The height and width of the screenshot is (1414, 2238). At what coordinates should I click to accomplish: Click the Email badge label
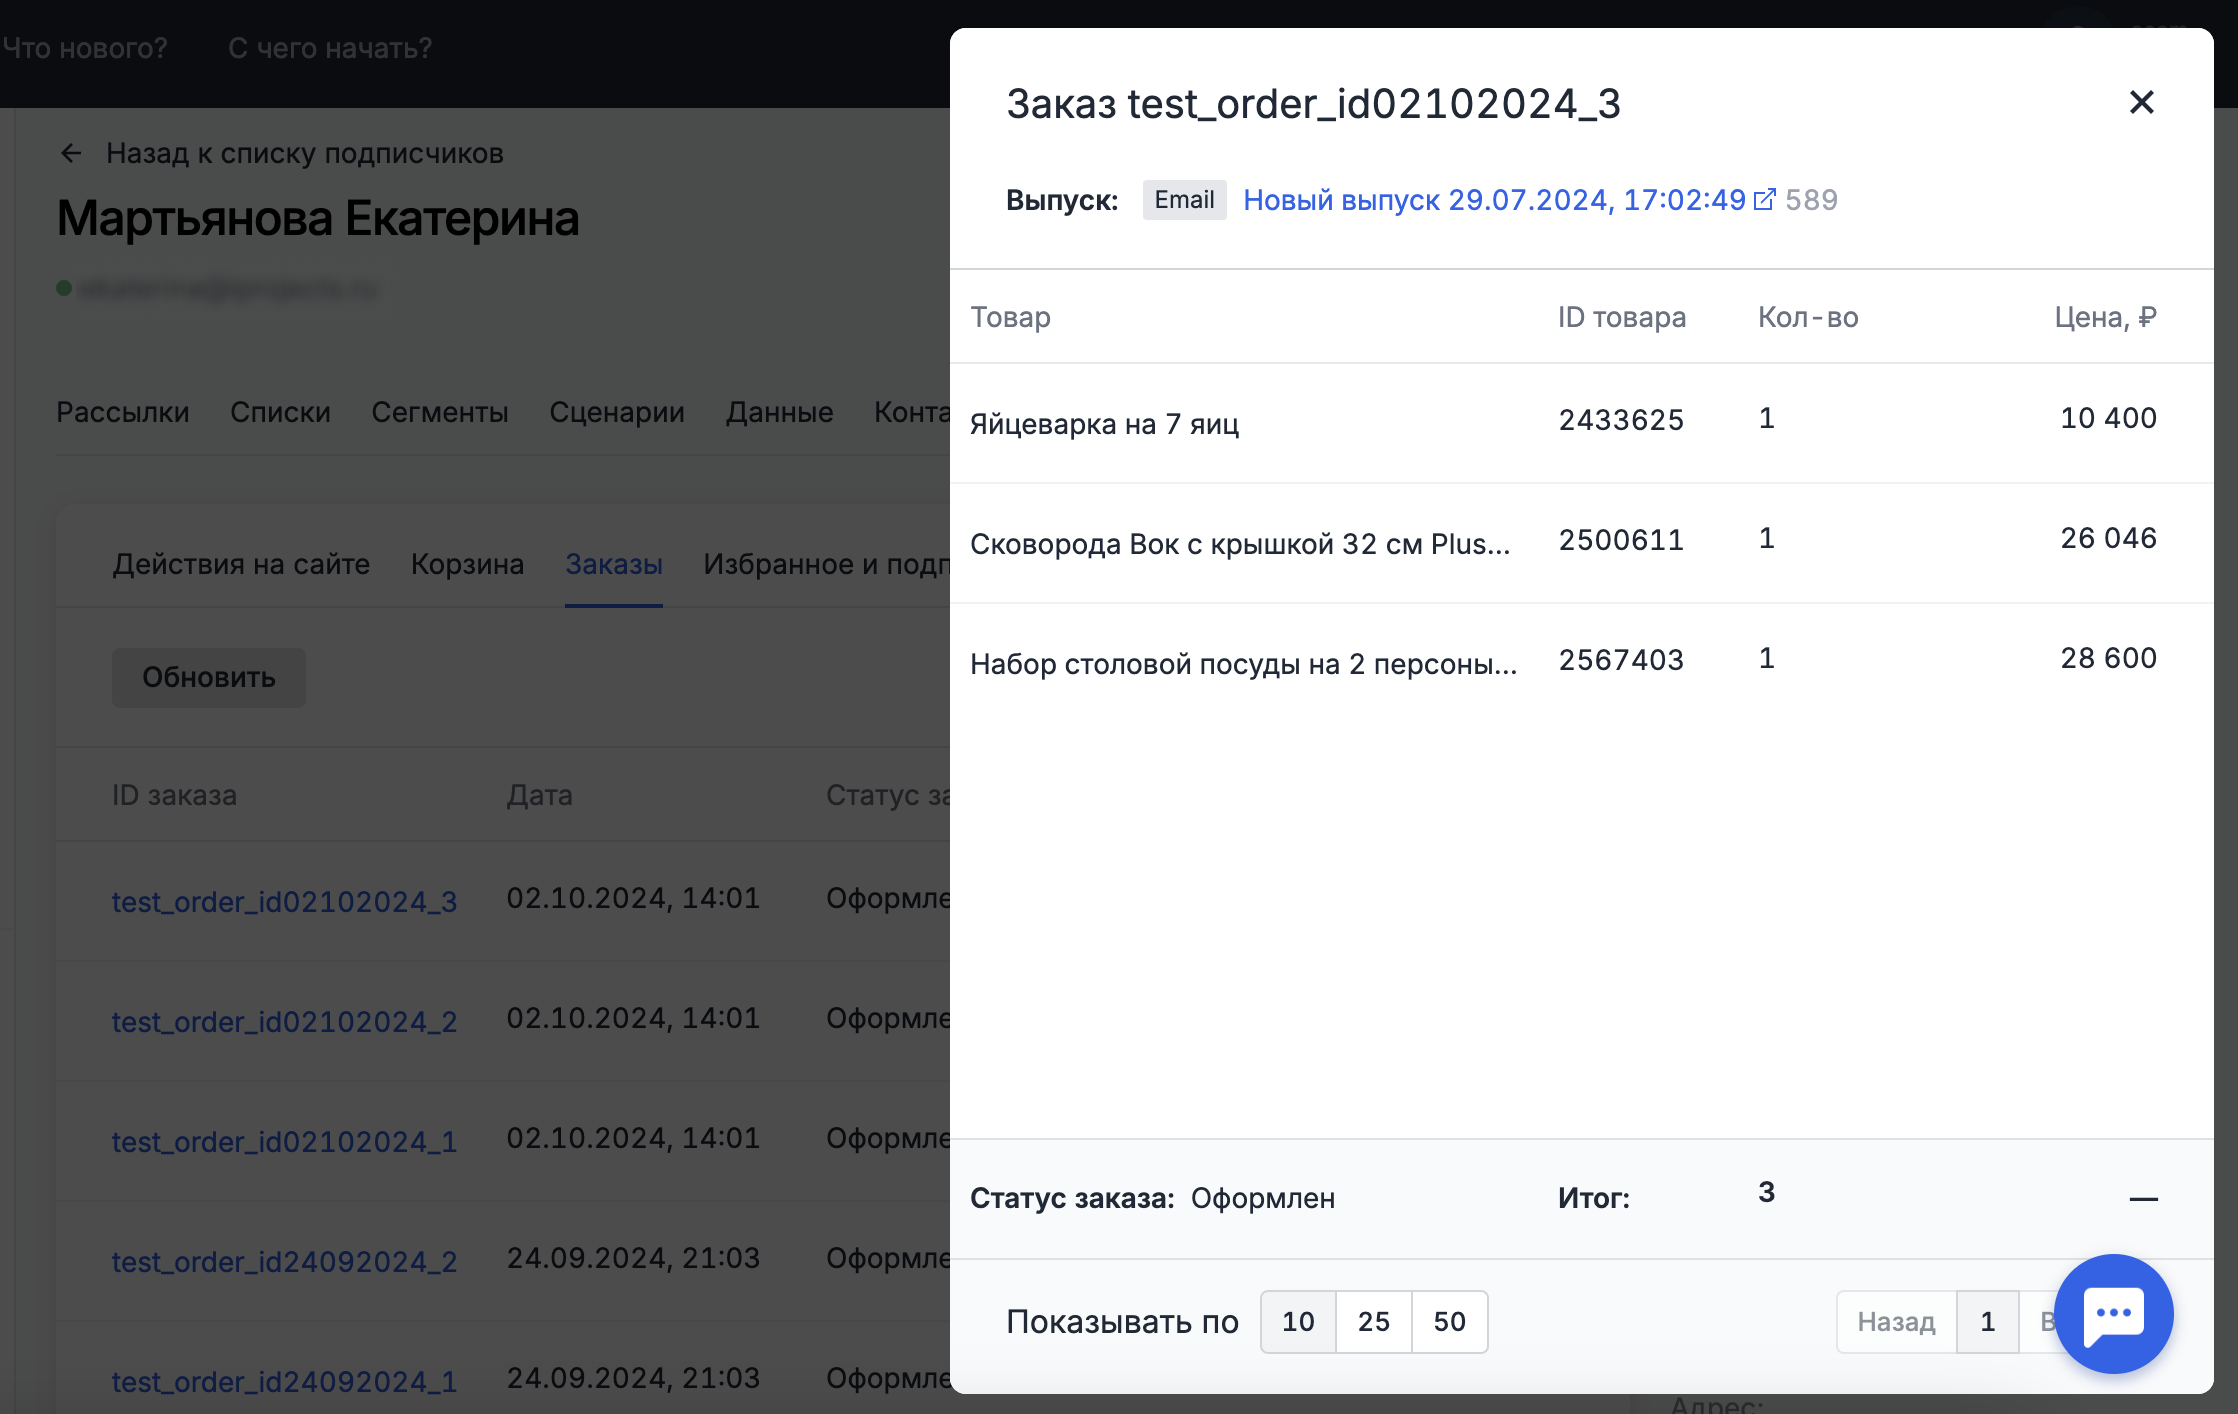click(x=1184, y=200)
